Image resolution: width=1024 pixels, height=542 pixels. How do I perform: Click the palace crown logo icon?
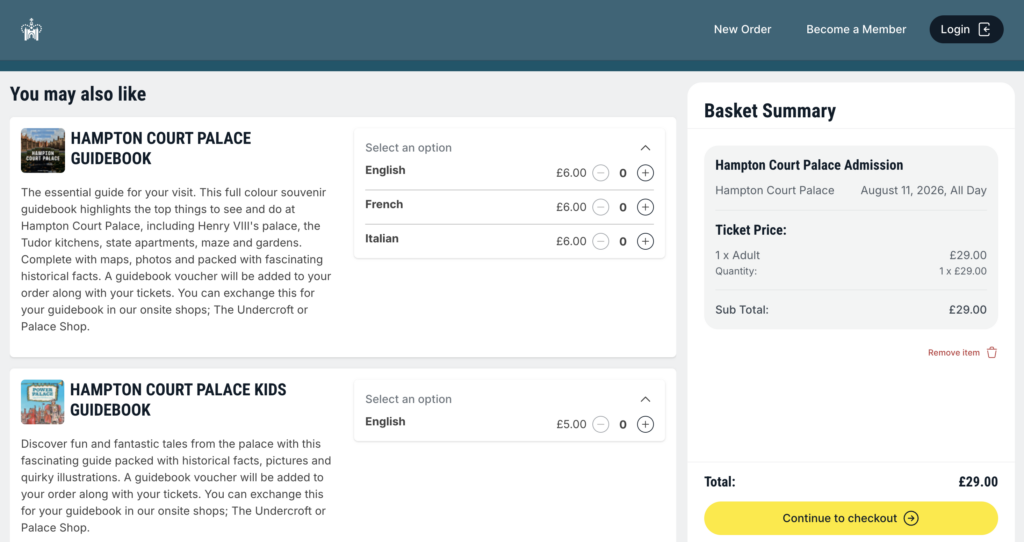click(31, 29)
